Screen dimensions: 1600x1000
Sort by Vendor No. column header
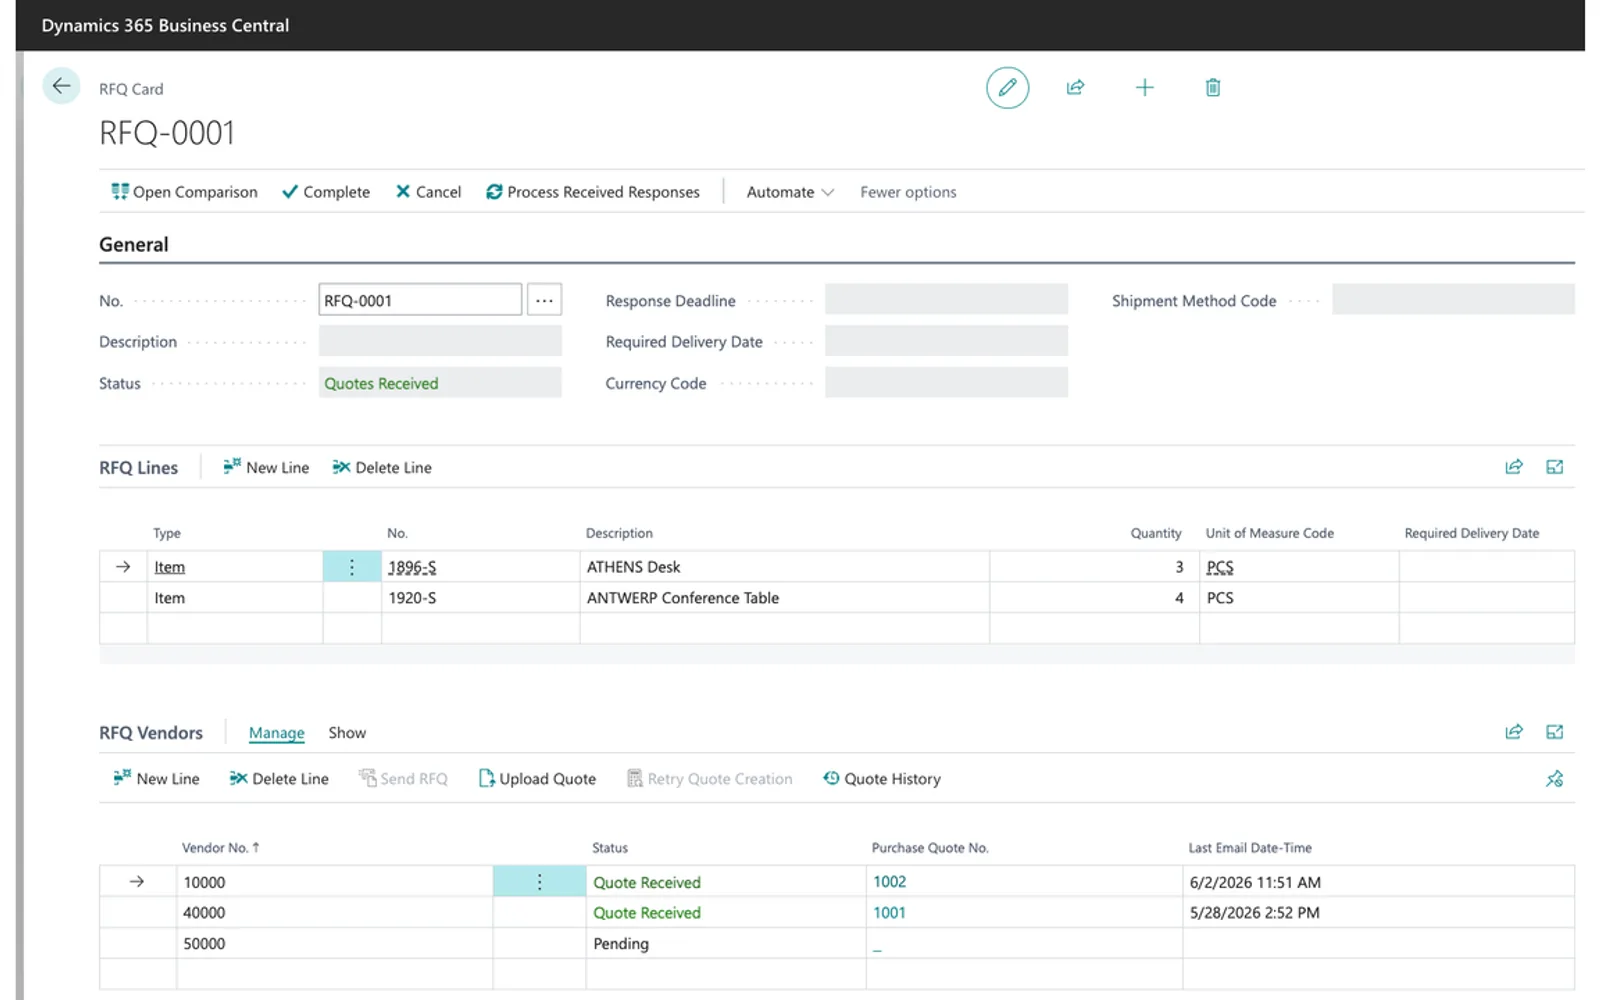220,848
